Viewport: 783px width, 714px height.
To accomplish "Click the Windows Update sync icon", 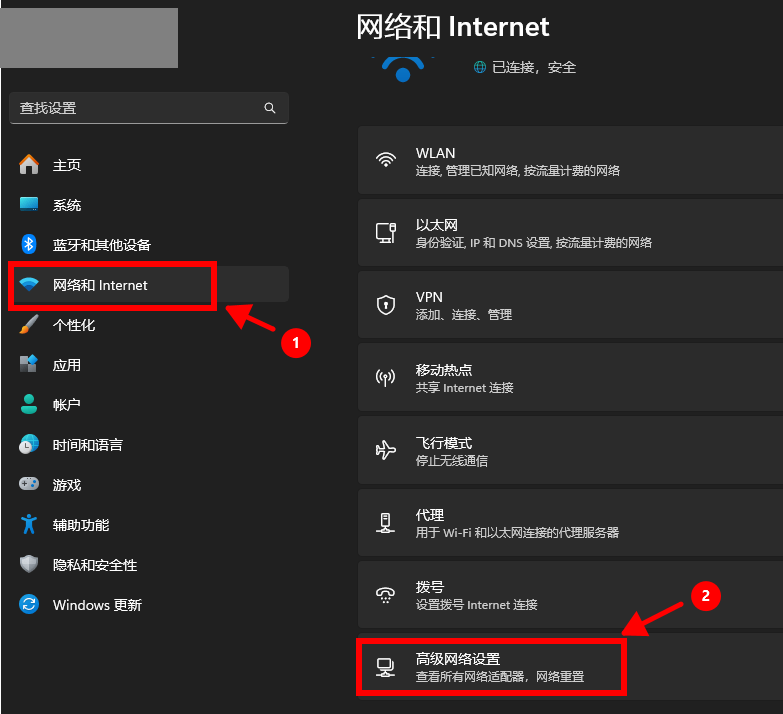I will click(30, 605).
